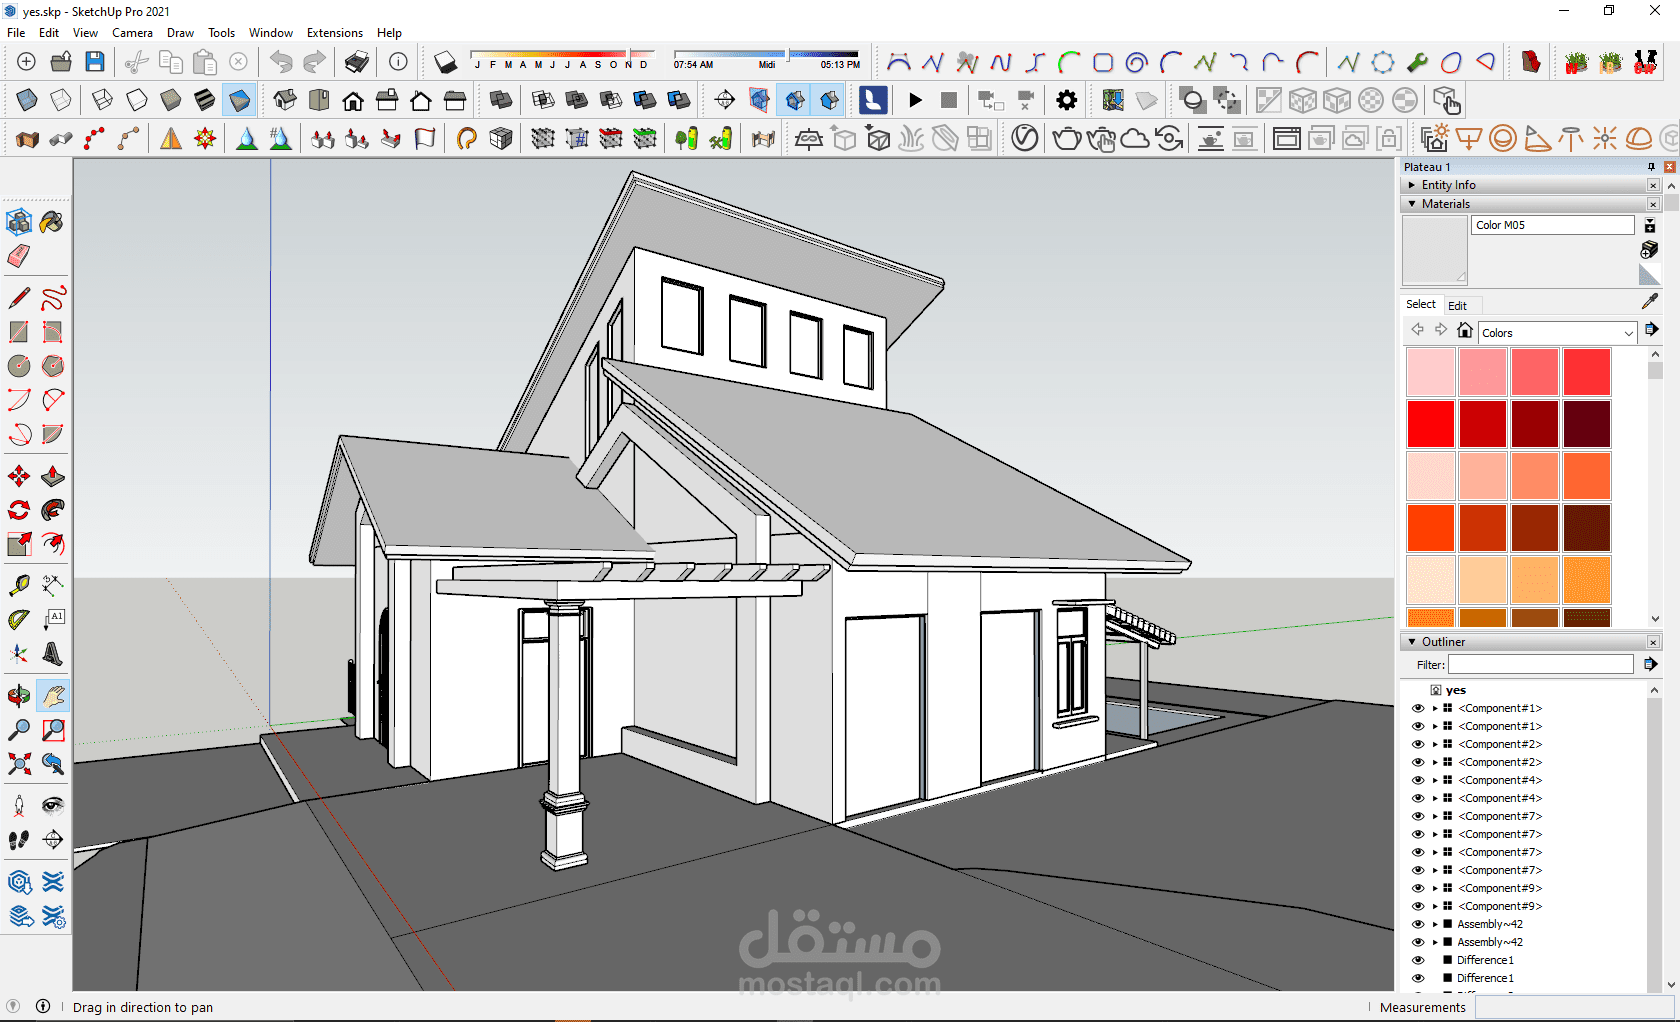The image size is (1680, 1022).
Task: Print the model using the printer icon
Action: click(x=357, y=62)
